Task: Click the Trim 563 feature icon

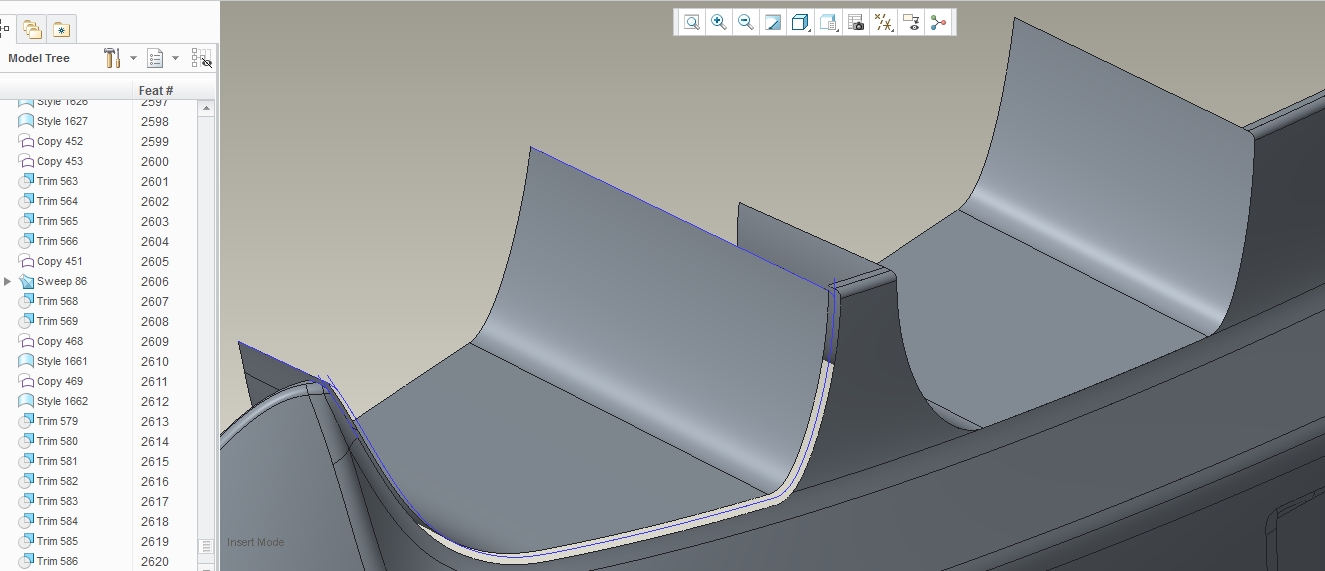Action: (x=26, y=181)
